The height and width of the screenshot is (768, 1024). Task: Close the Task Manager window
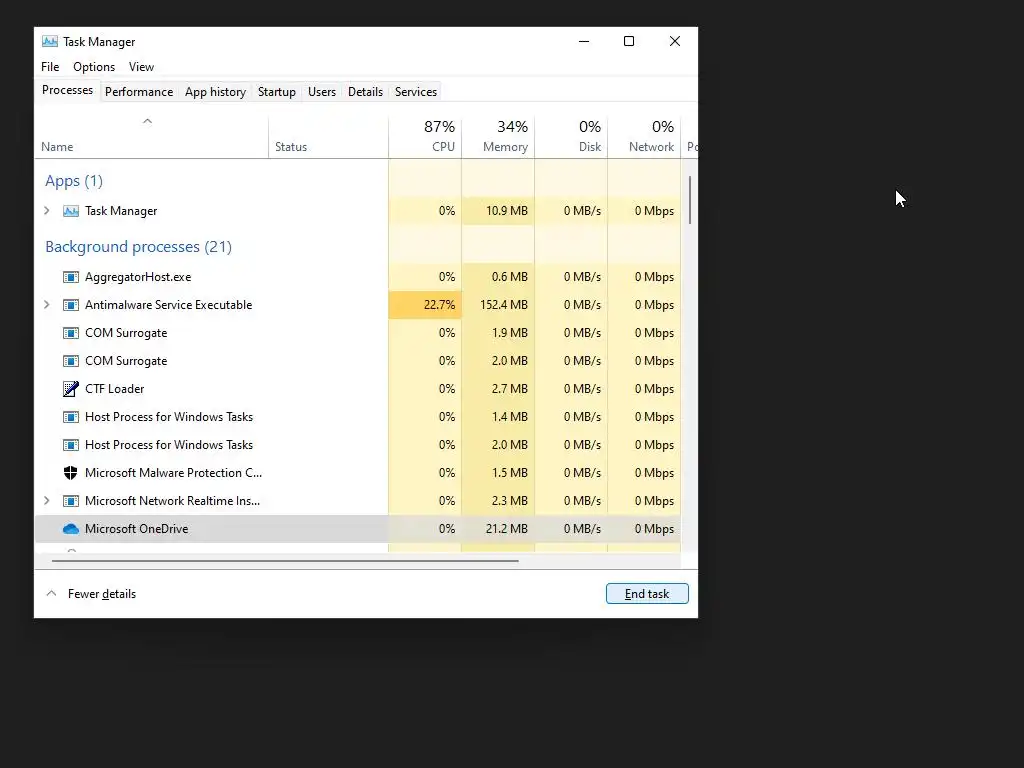[675, 41]
